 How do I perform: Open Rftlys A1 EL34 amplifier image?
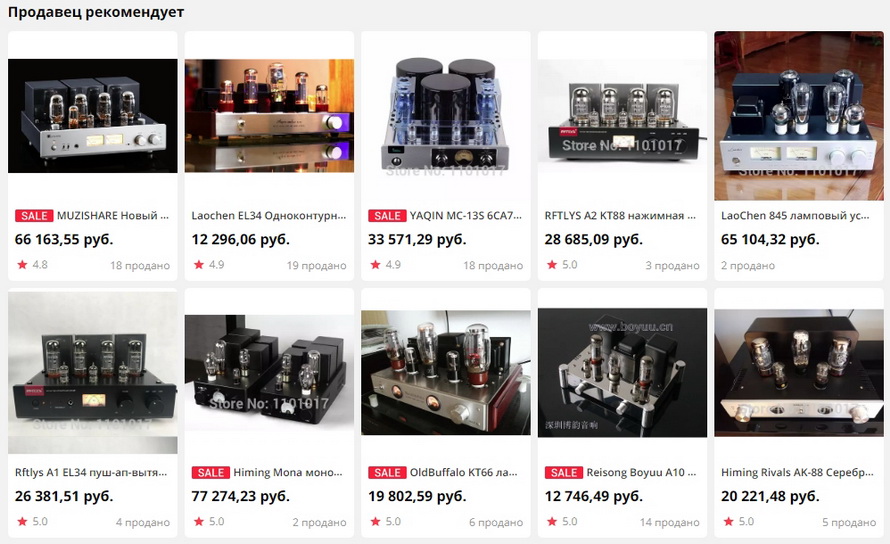click(x=93, y=373)
